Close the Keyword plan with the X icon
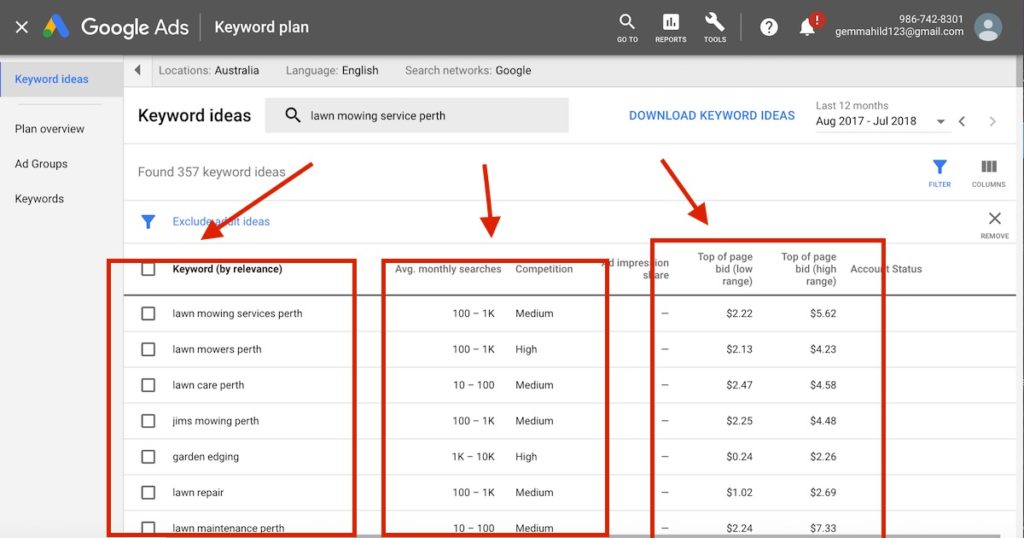Screen dimensions: 1024x538 click(22, 27)
